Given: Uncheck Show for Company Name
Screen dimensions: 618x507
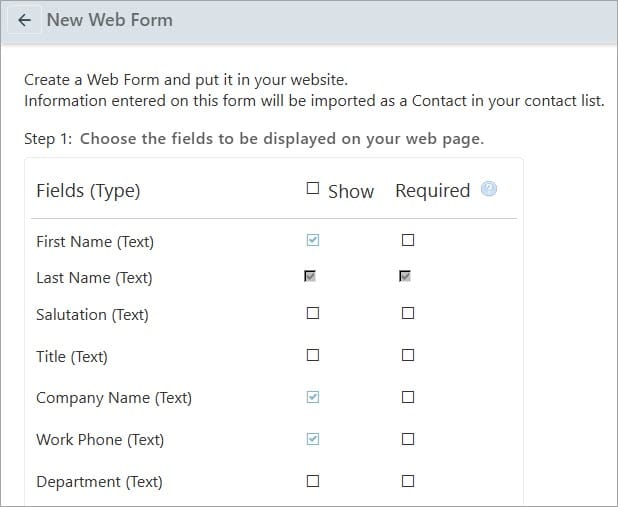Looking at the screenshot, I should (x=313, y=397).
